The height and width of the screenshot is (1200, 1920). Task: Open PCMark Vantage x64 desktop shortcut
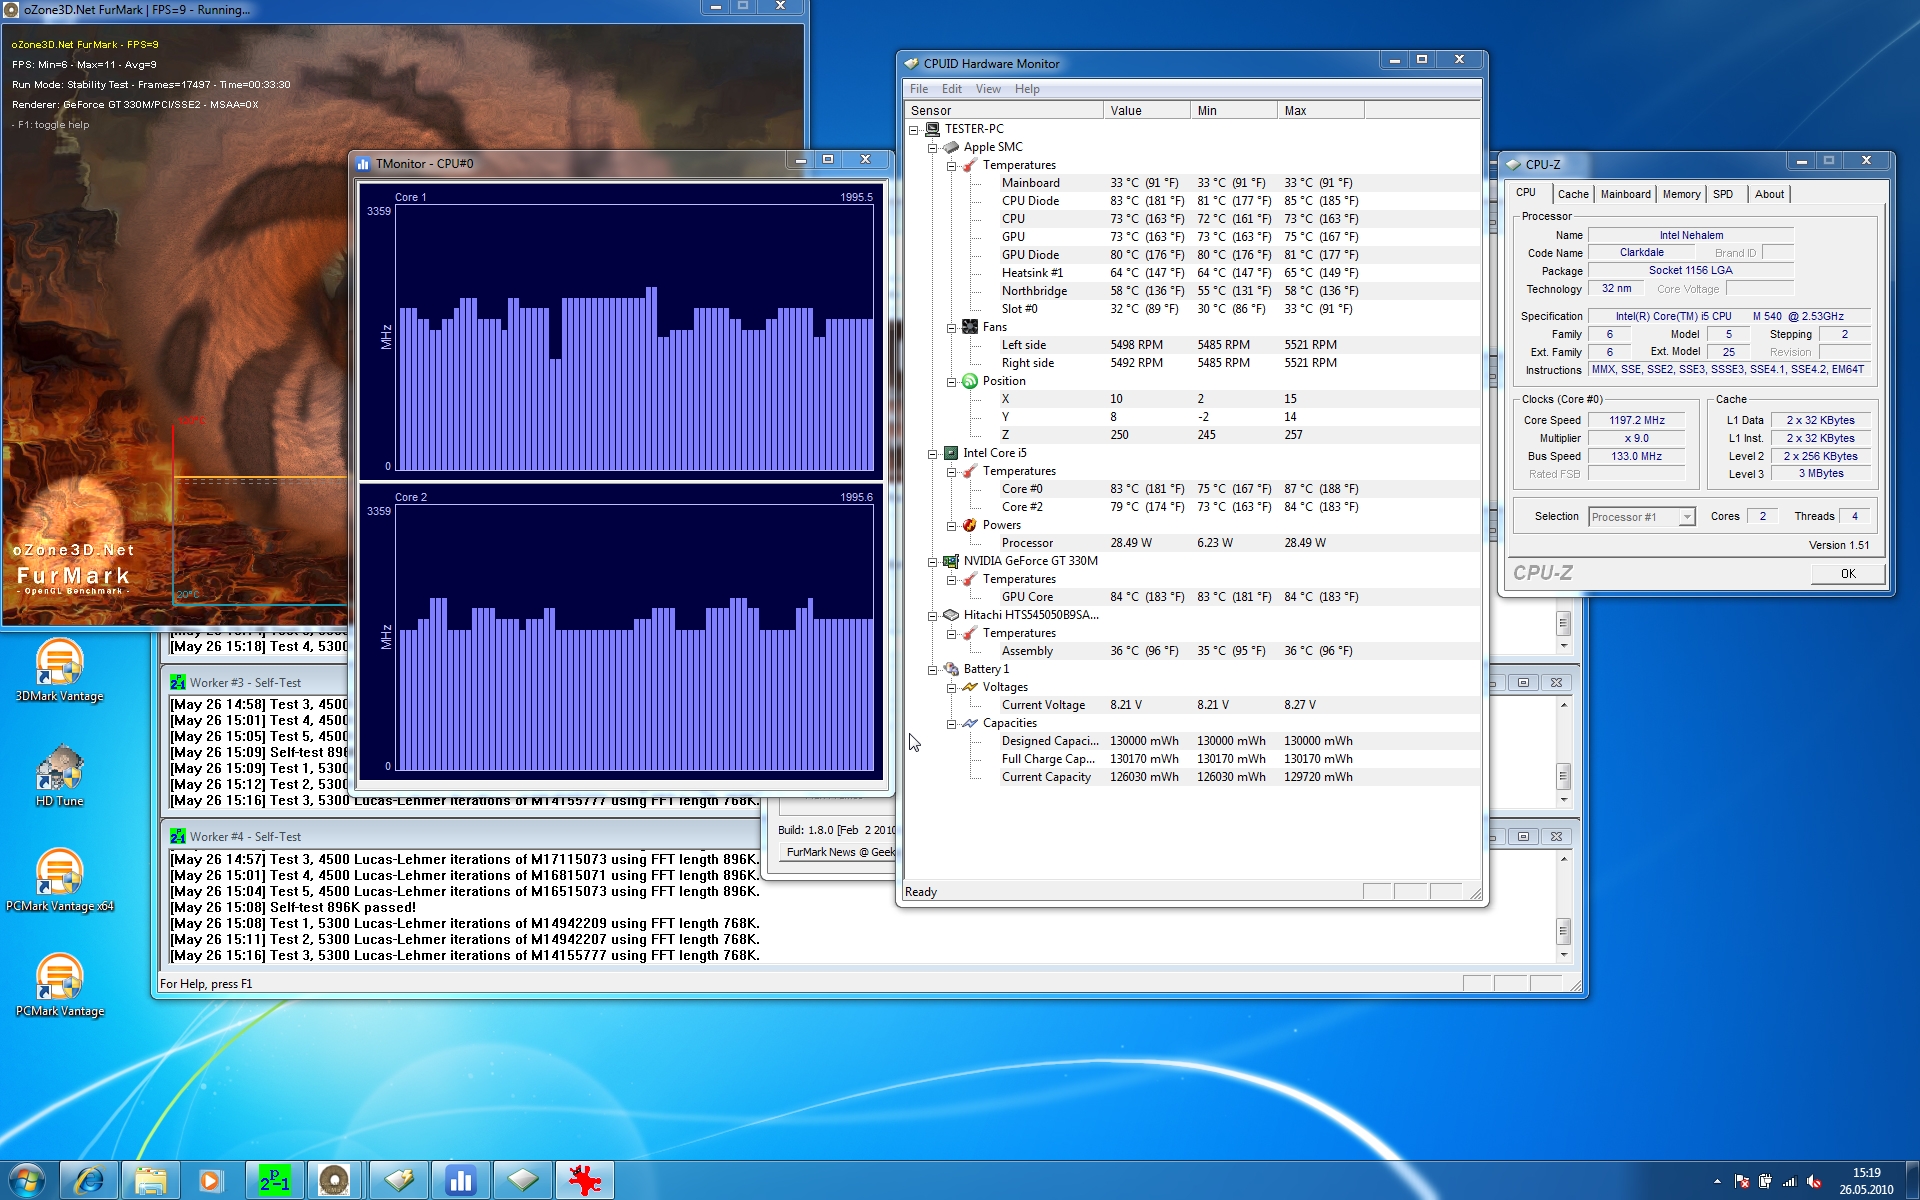(x=59, y=881)
